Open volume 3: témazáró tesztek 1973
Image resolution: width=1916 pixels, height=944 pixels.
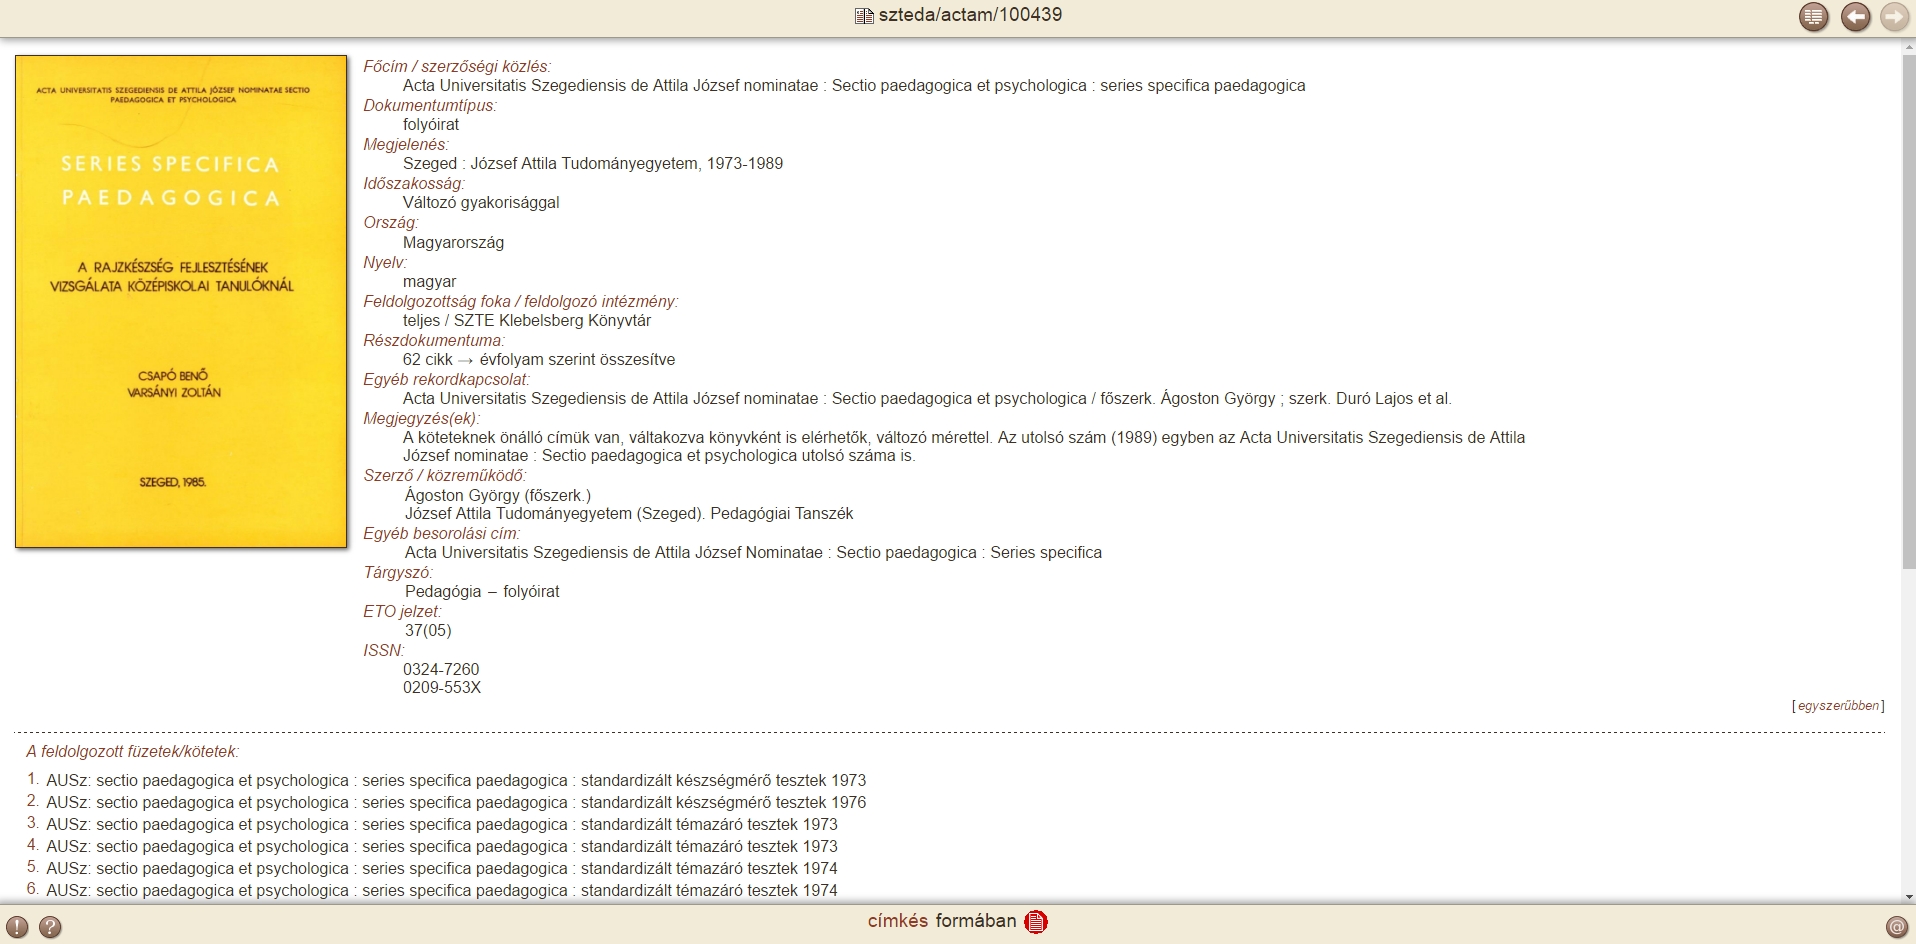(x=442, y=825)
